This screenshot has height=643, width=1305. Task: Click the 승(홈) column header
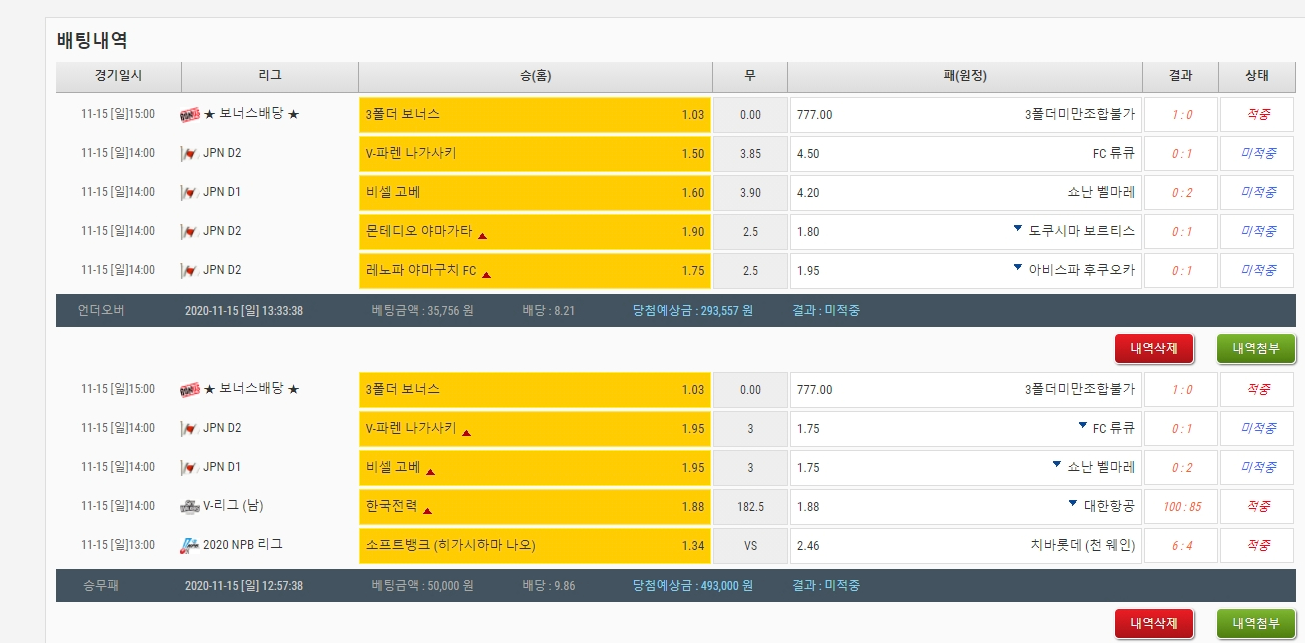pos(535,76)
